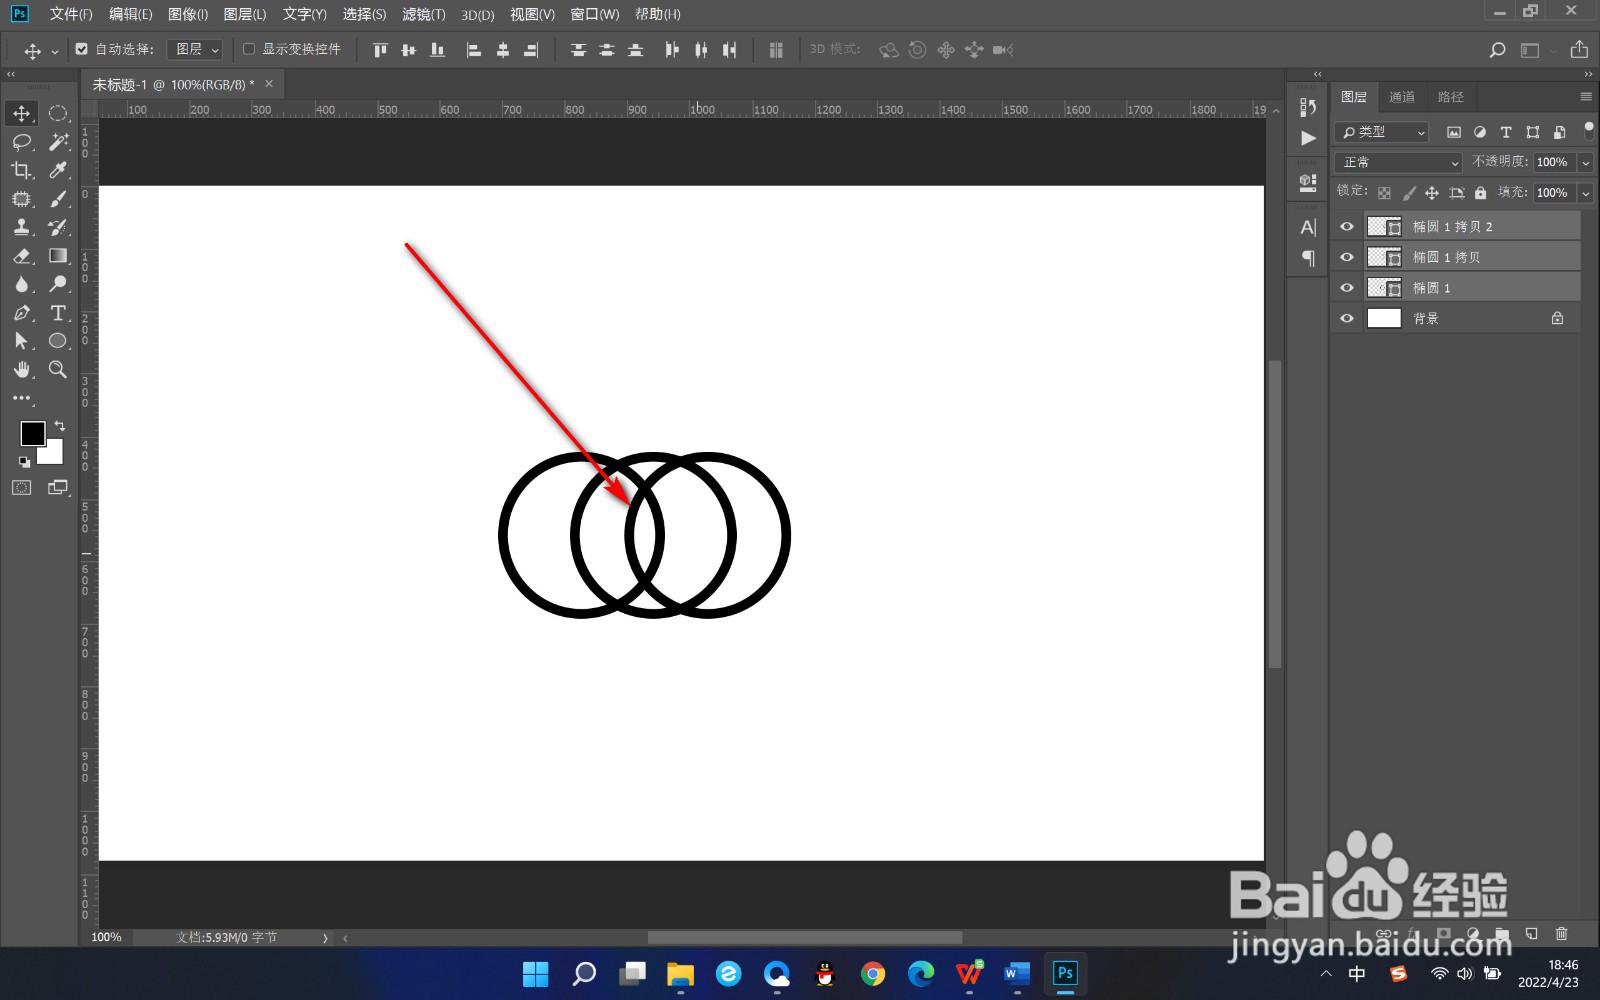1600x1000 pixels.
Task: Switch to the 通道 tab
Action: click(1402, 97)
